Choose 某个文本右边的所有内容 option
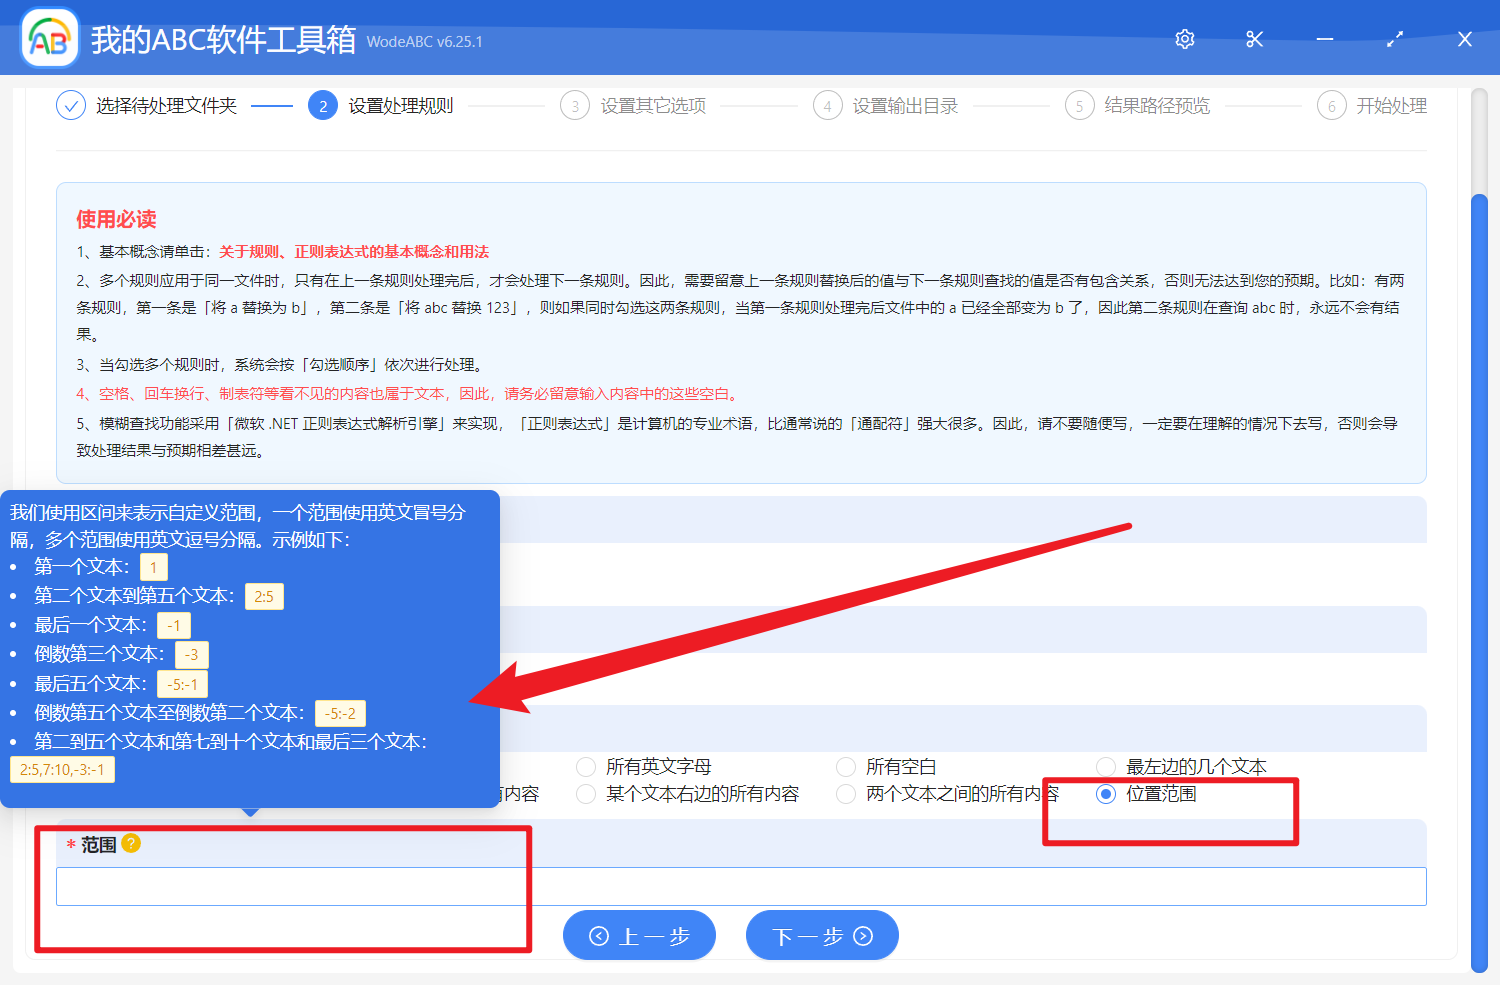This screenshot has width=1500, height=985. point(587,794)
